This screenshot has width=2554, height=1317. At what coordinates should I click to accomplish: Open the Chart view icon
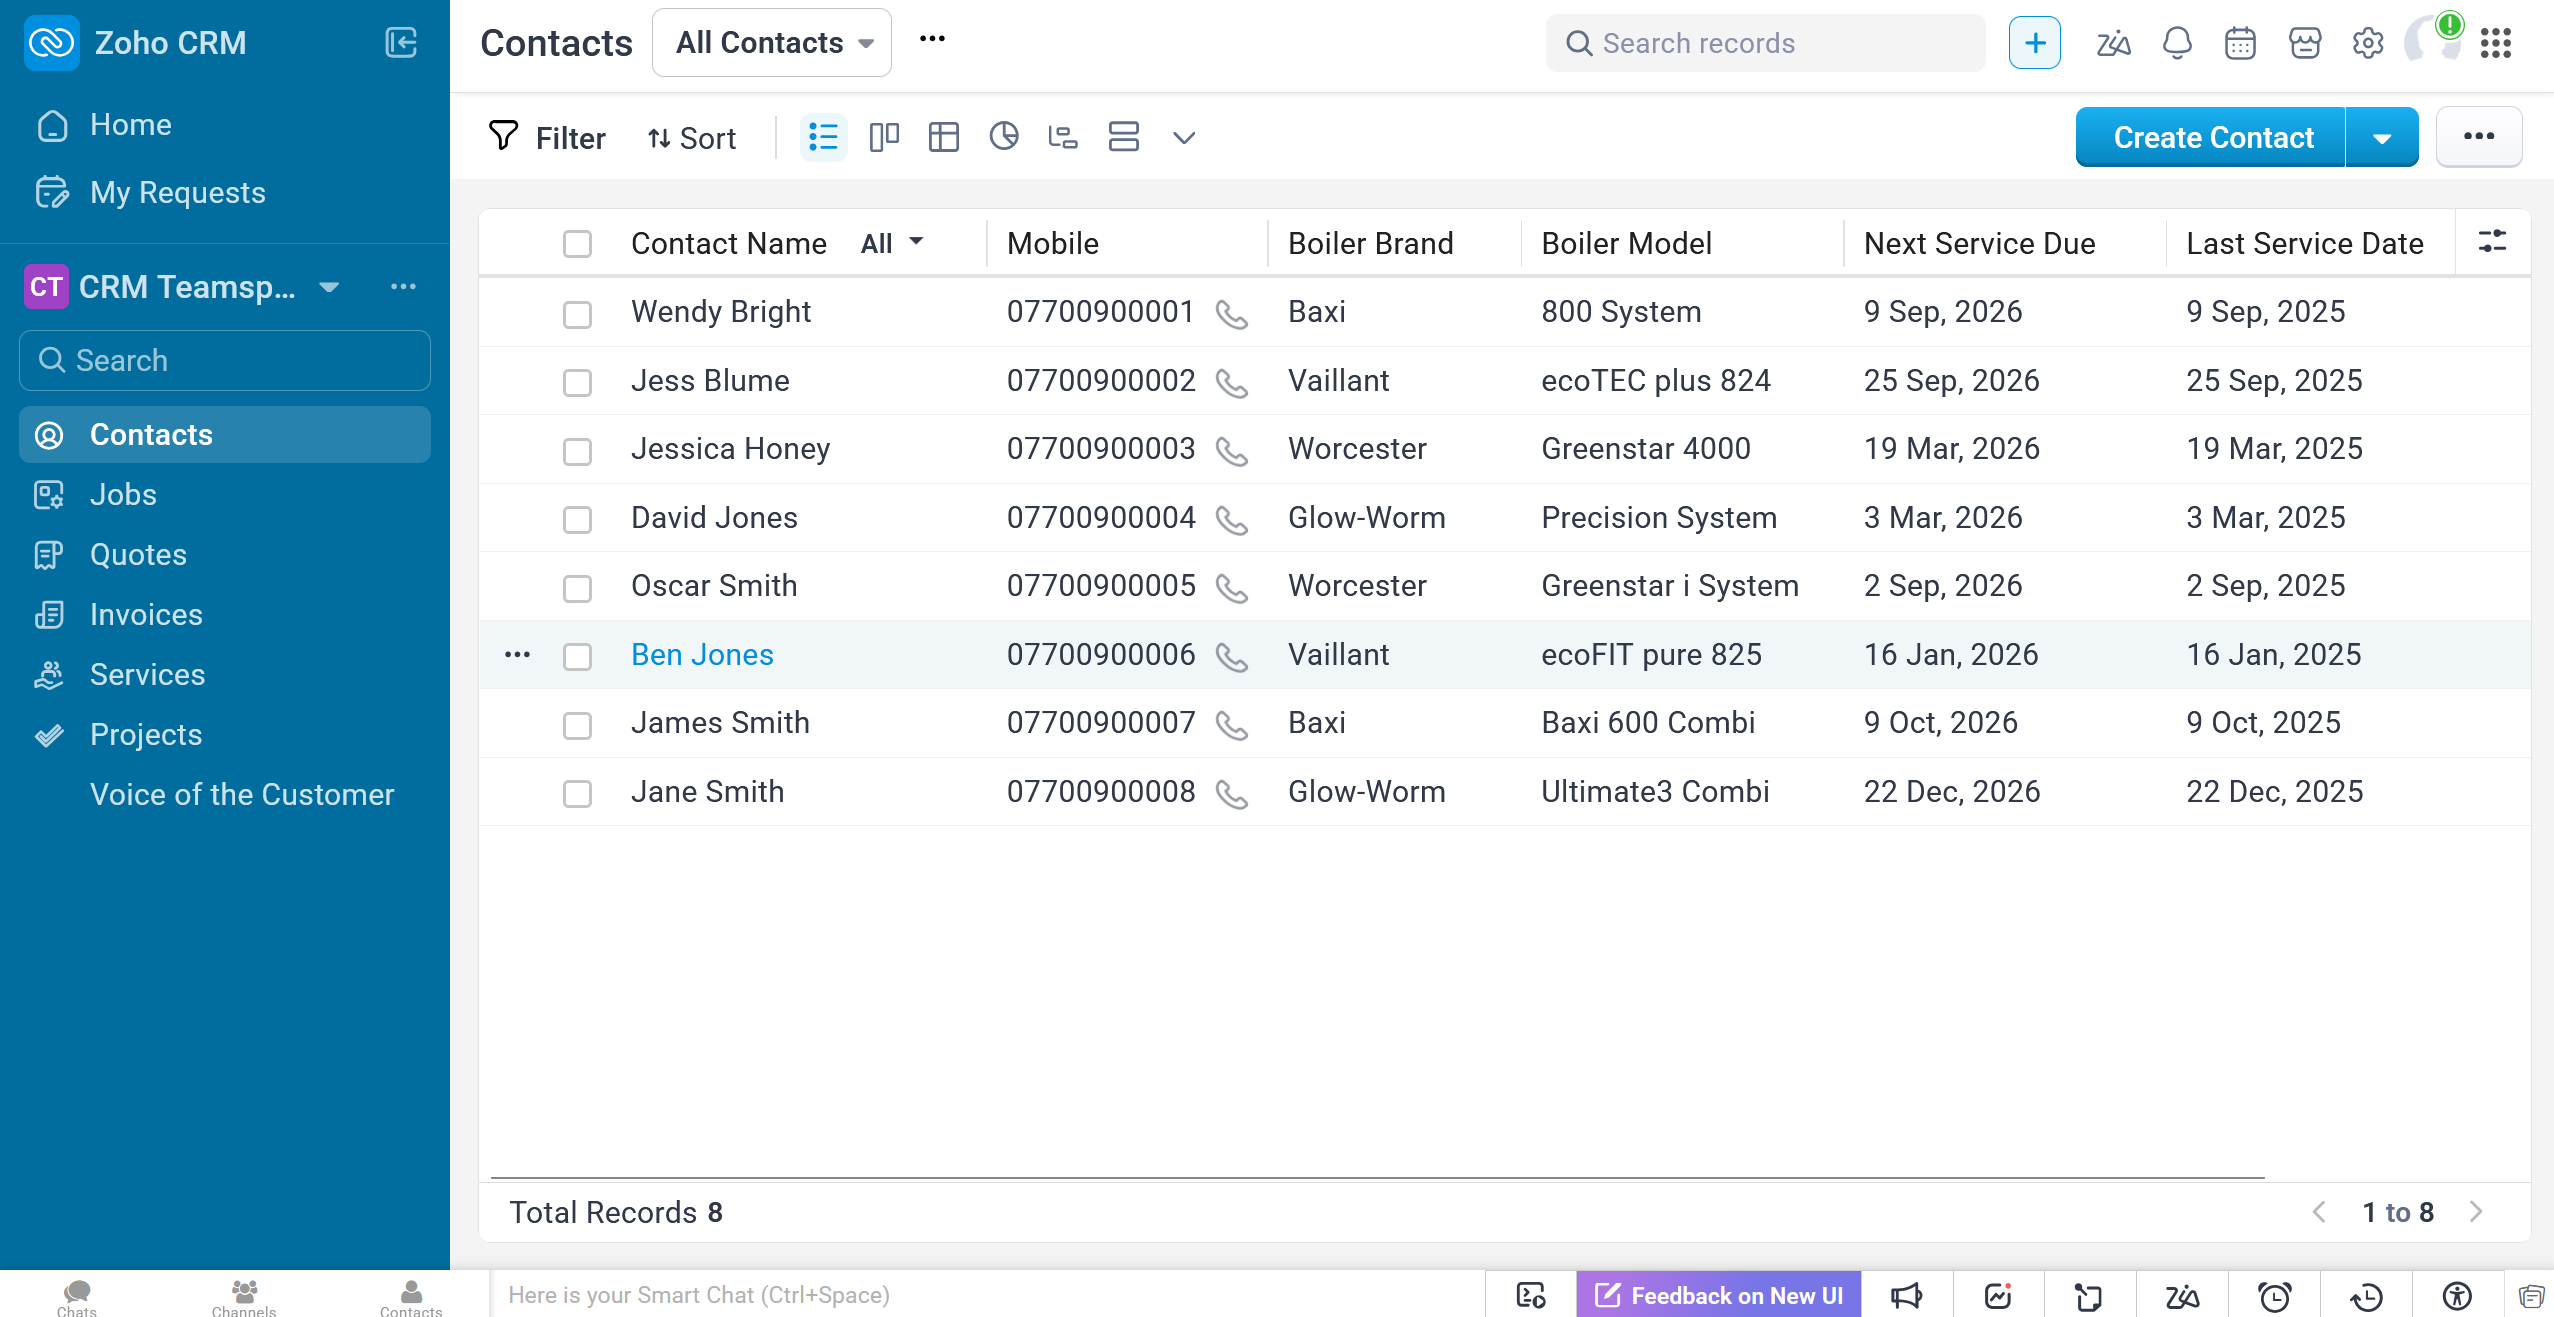[1003, 137]
